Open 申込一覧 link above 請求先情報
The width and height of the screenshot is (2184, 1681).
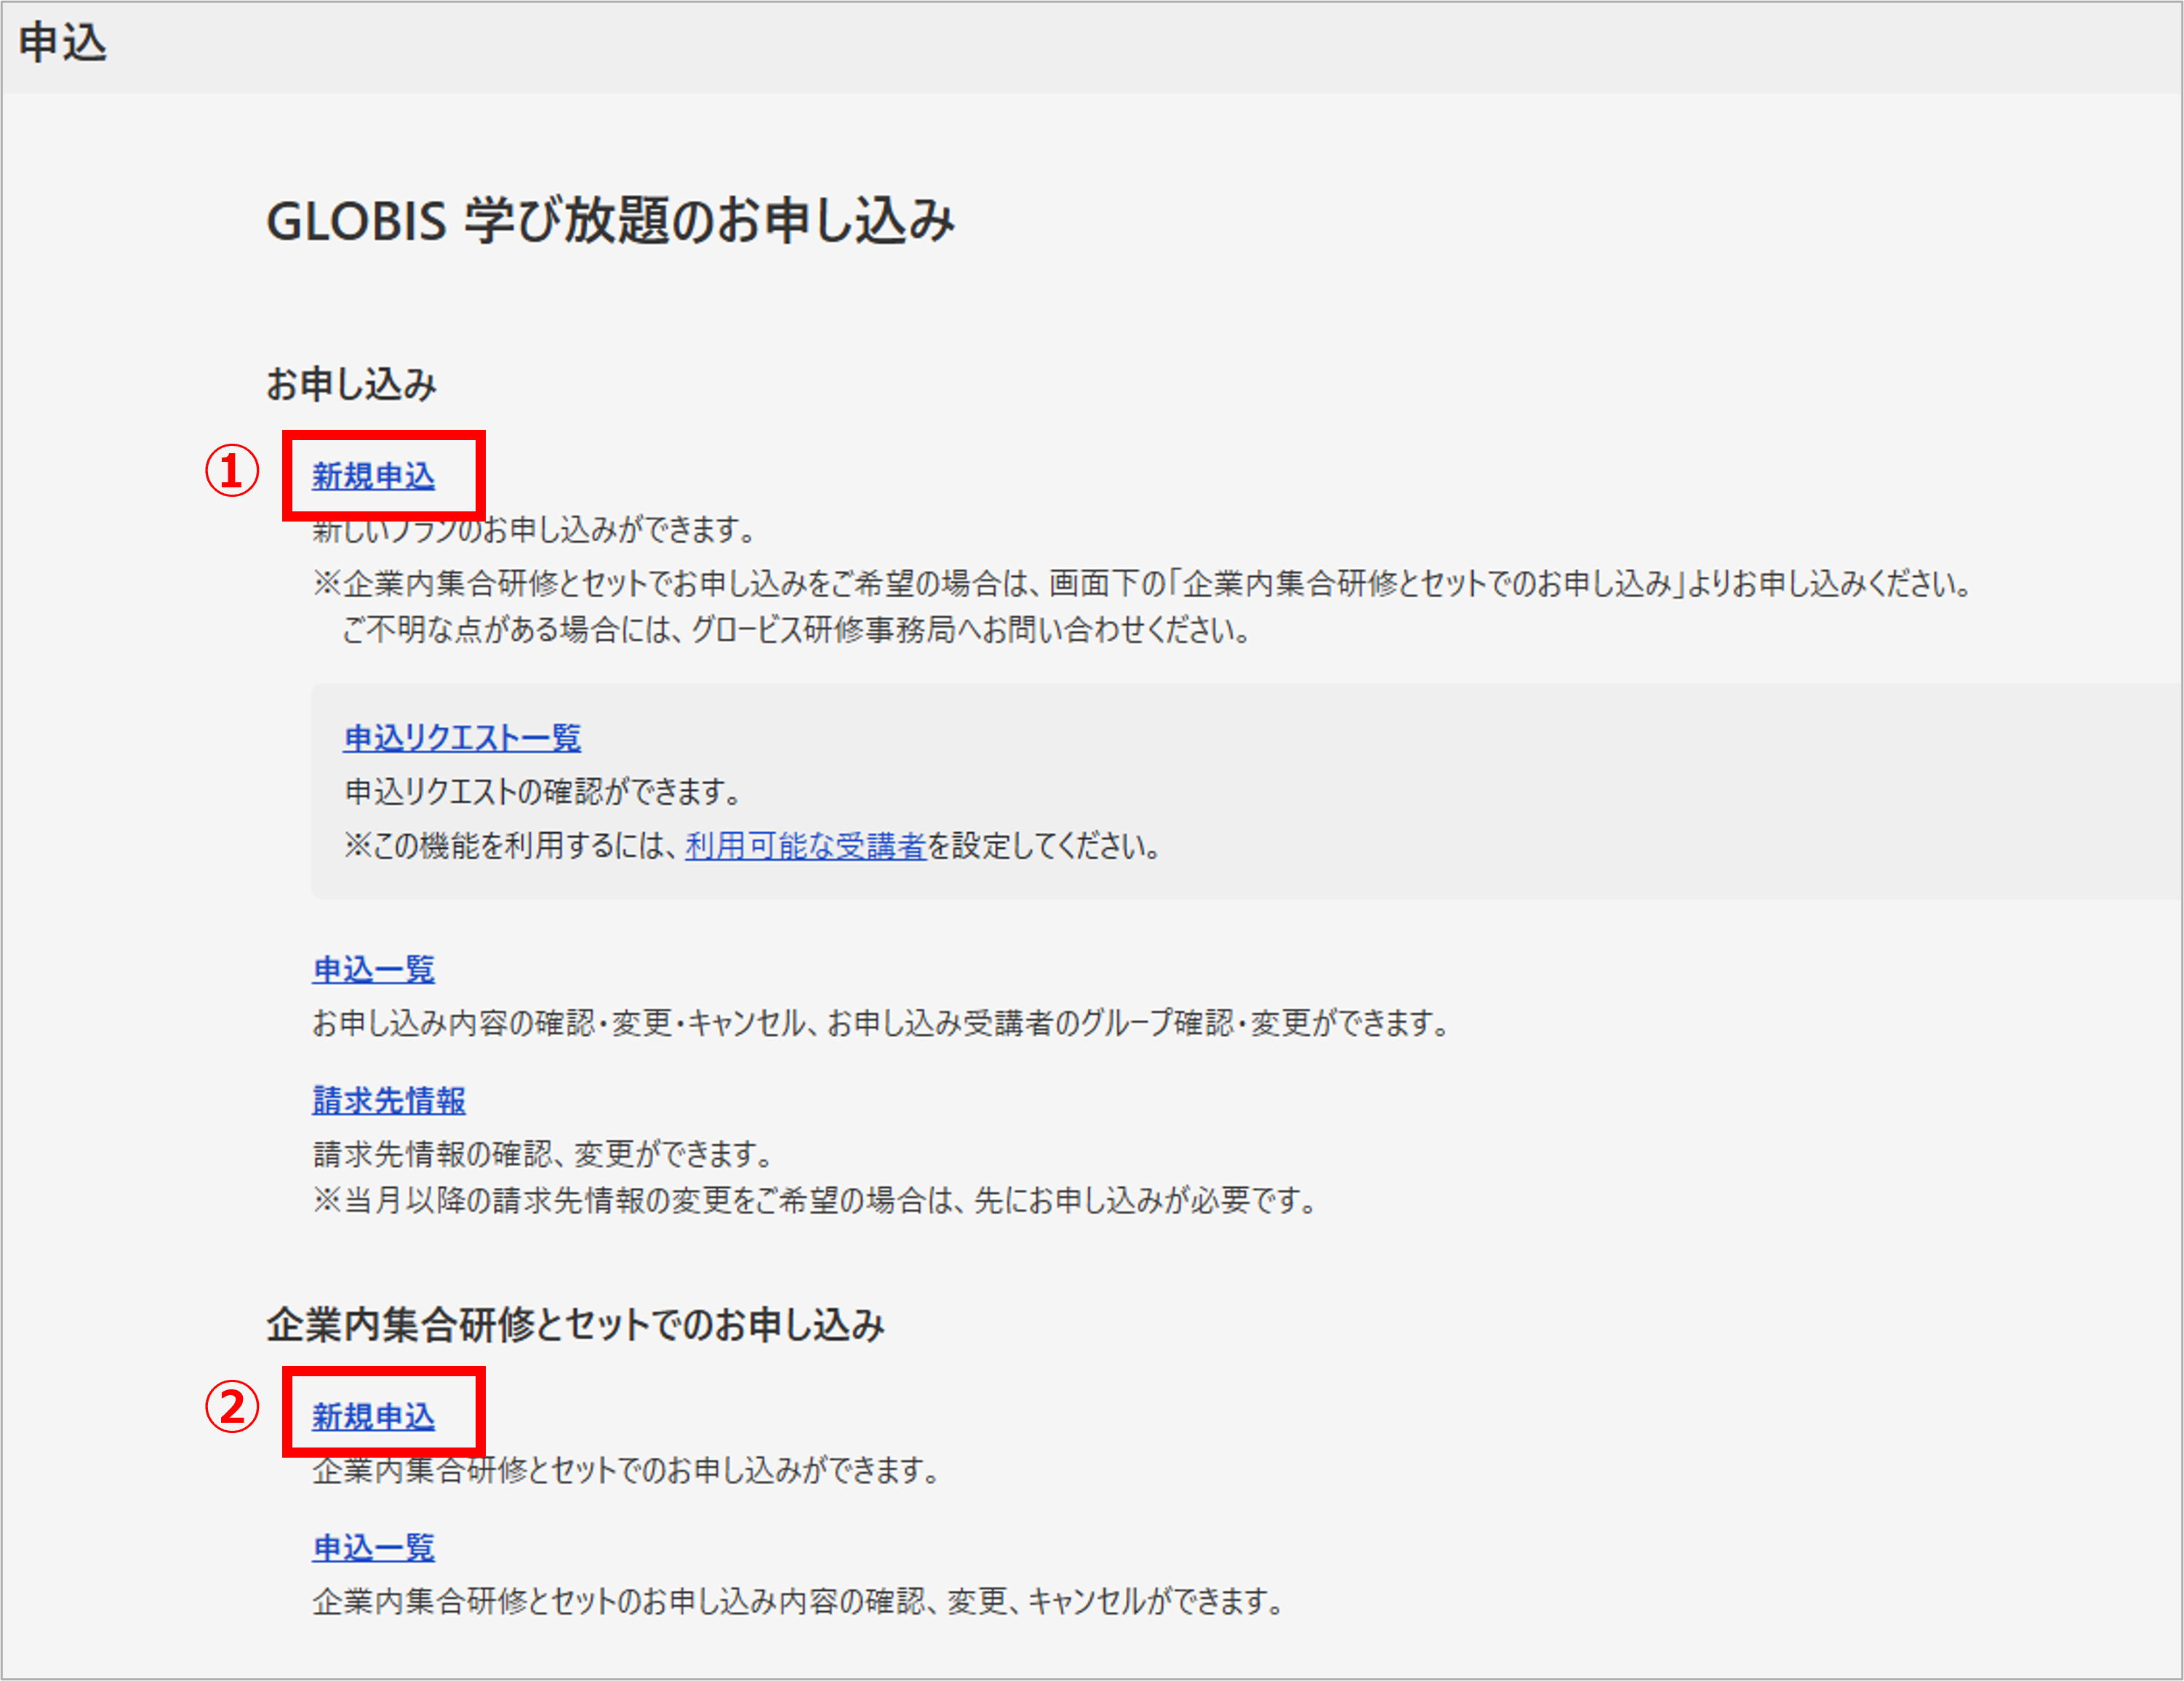tap(373, 969)
